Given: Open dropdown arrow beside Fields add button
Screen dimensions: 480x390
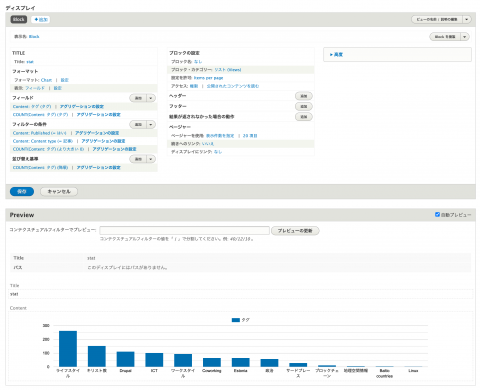Looking at the screenshot, I should click(x=151, y=98).
